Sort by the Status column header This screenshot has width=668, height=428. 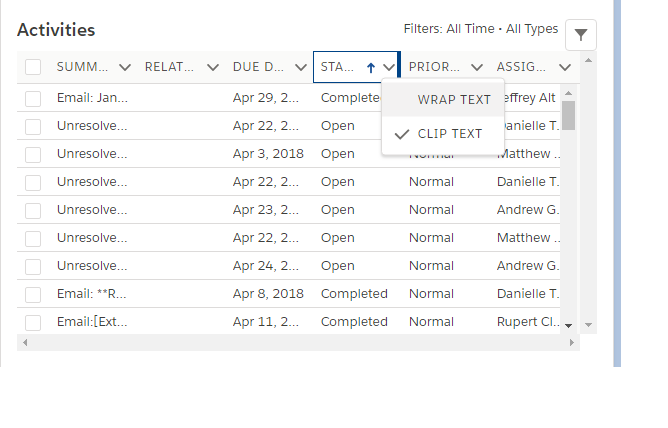336,68
